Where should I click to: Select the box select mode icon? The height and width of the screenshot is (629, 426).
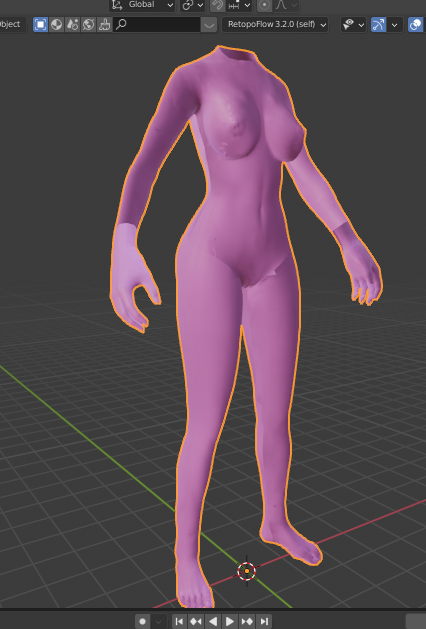click(x=41, y=24)
